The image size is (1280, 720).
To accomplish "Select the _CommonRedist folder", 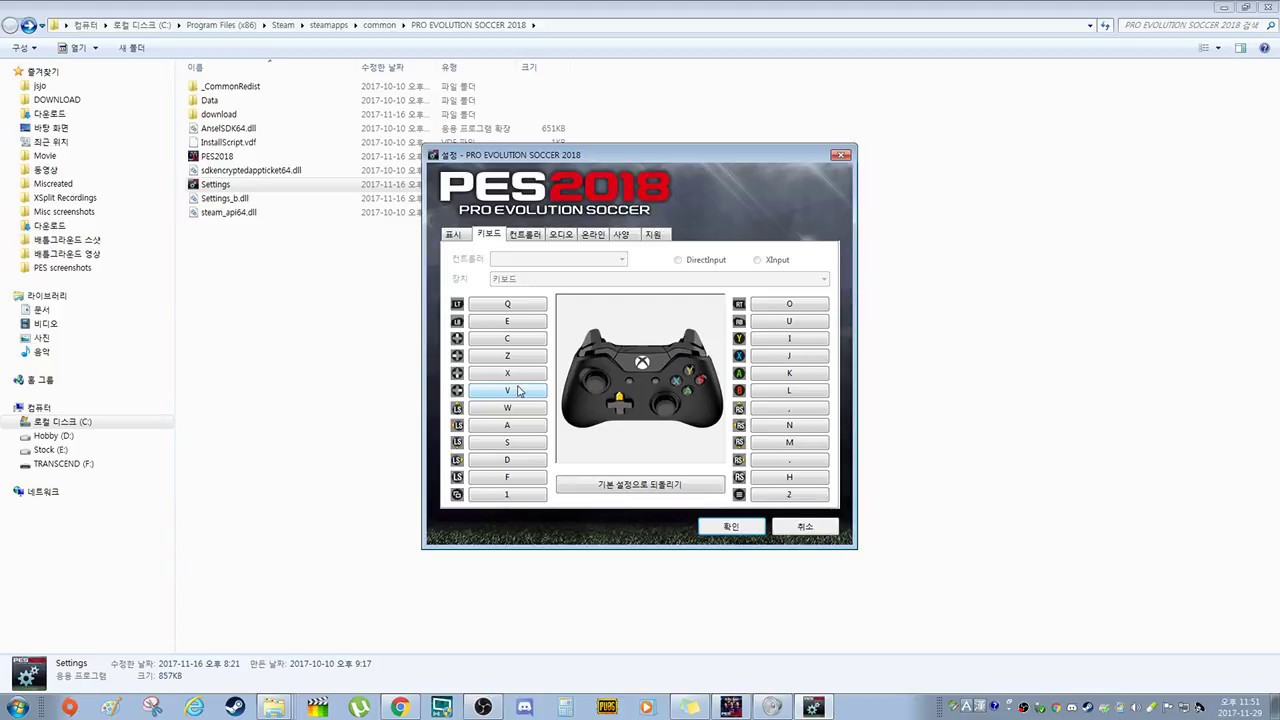I will coord(230,86).
